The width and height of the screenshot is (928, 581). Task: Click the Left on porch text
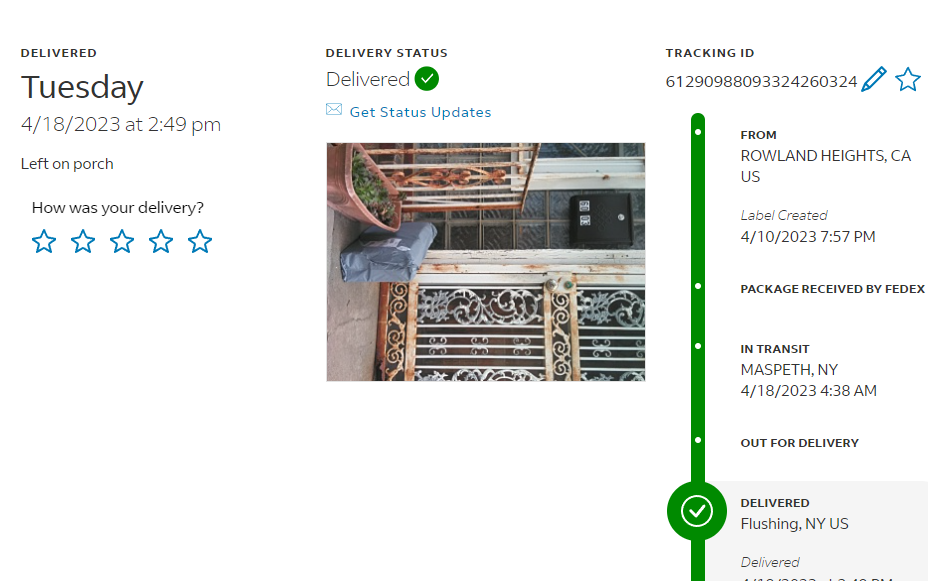(x=67, y=164)
